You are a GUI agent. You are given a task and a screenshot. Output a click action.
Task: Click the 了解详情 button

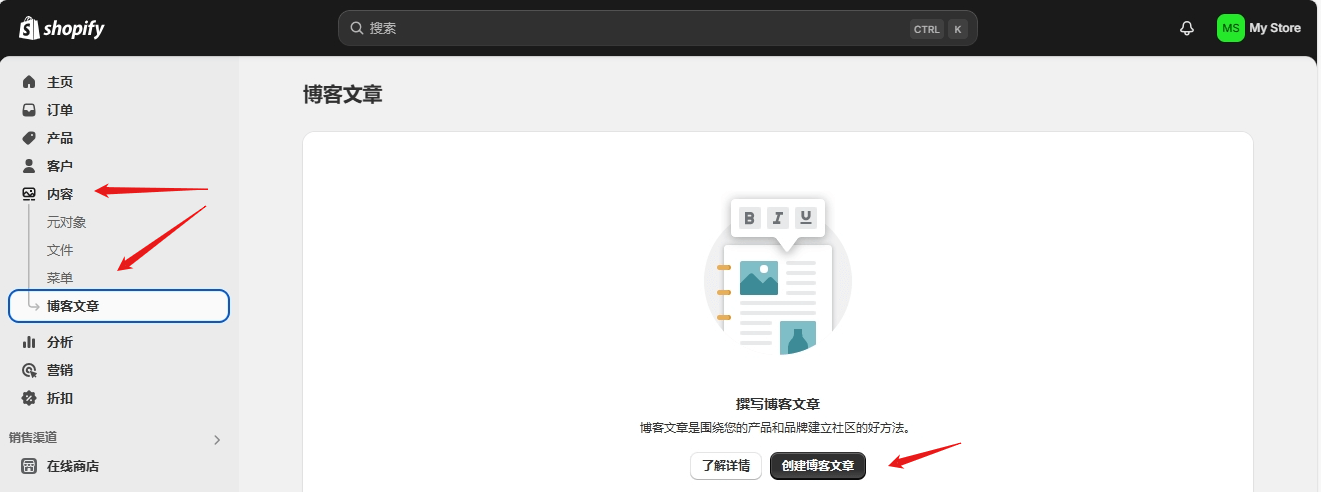tap(725, 466)
